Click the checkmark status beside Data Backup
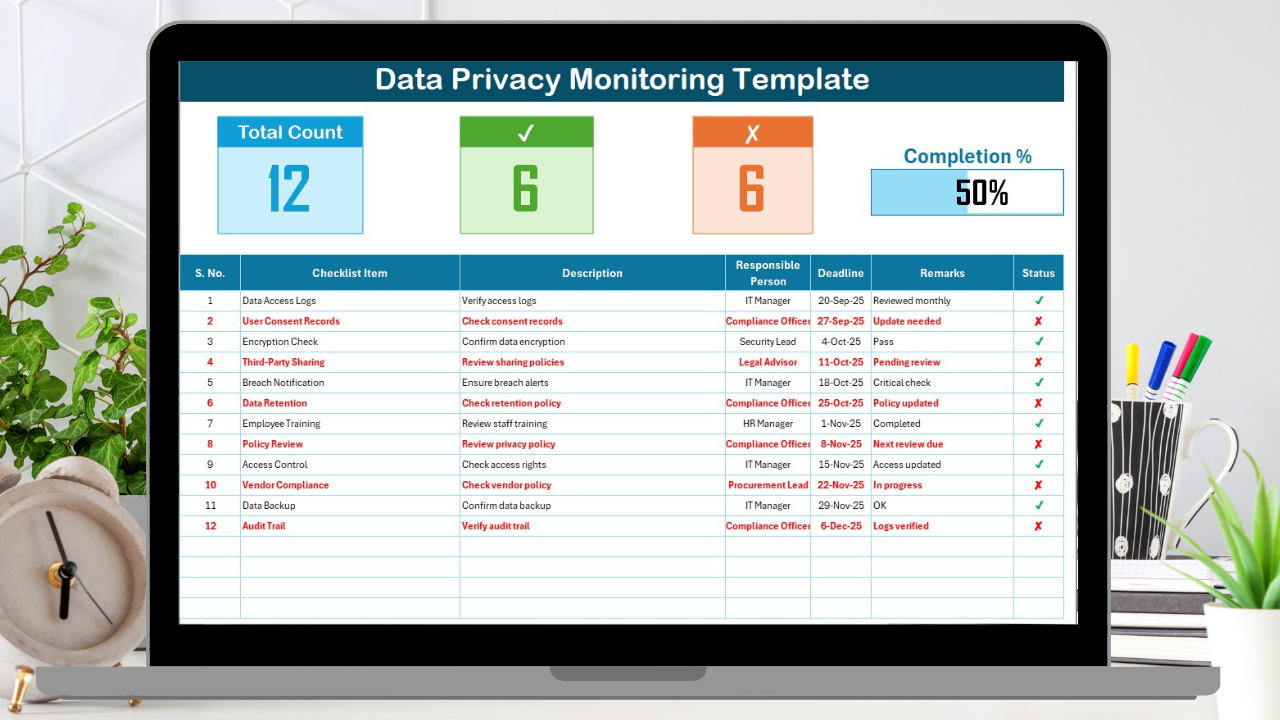 (x=1038, y=505)
